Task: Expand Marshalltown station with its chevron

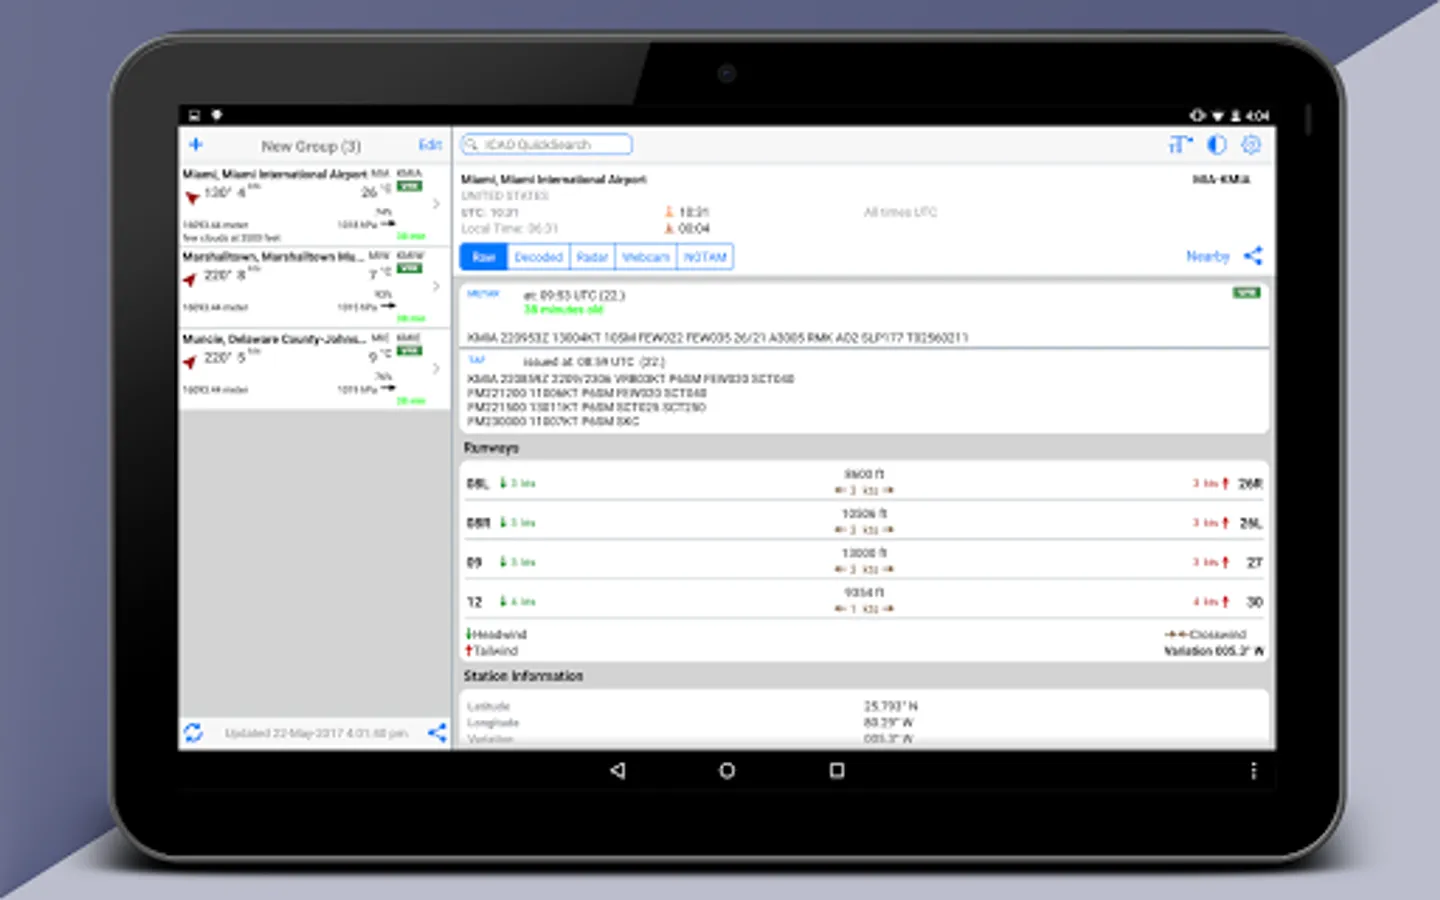Action: 436,286
